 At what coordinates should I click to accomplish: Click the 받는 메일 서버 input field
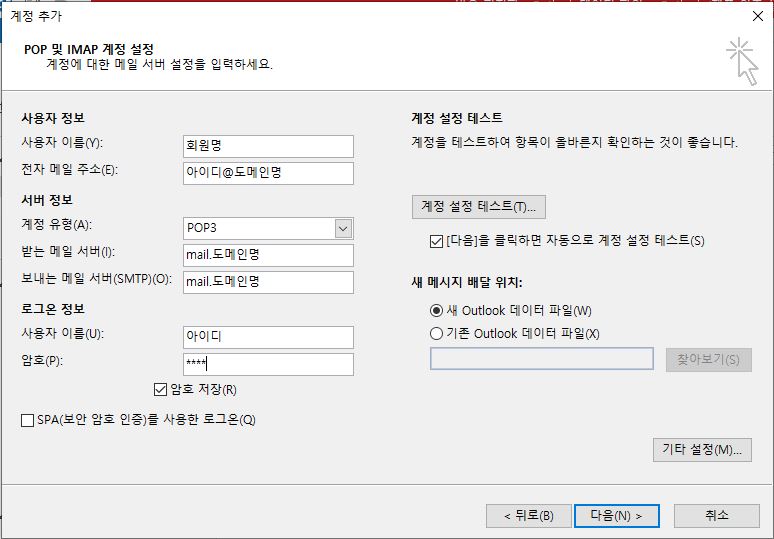point(269,255)
